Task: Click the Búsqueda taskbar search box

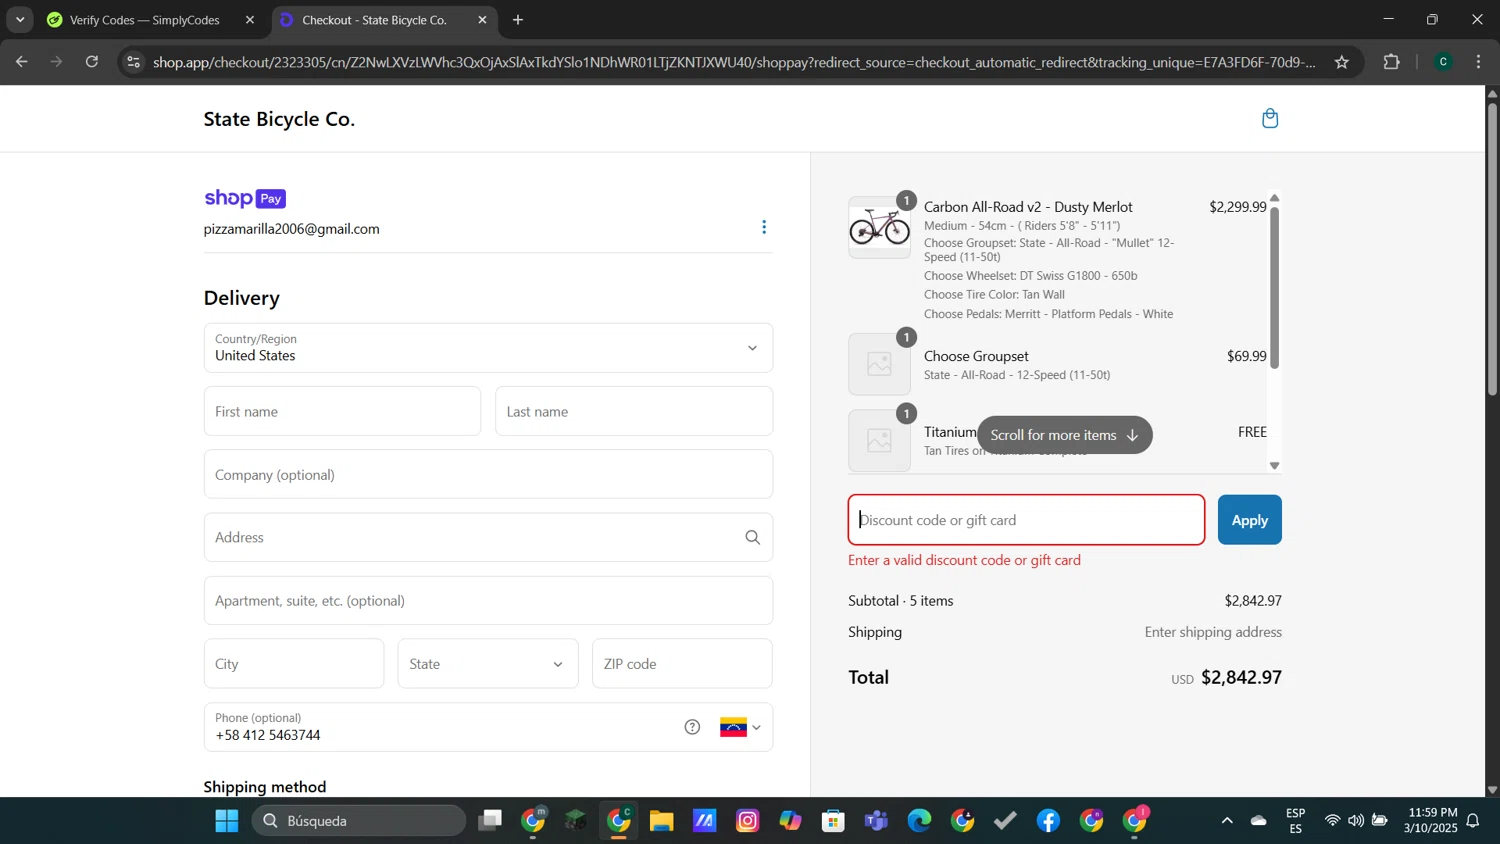Action: (359, 821)
